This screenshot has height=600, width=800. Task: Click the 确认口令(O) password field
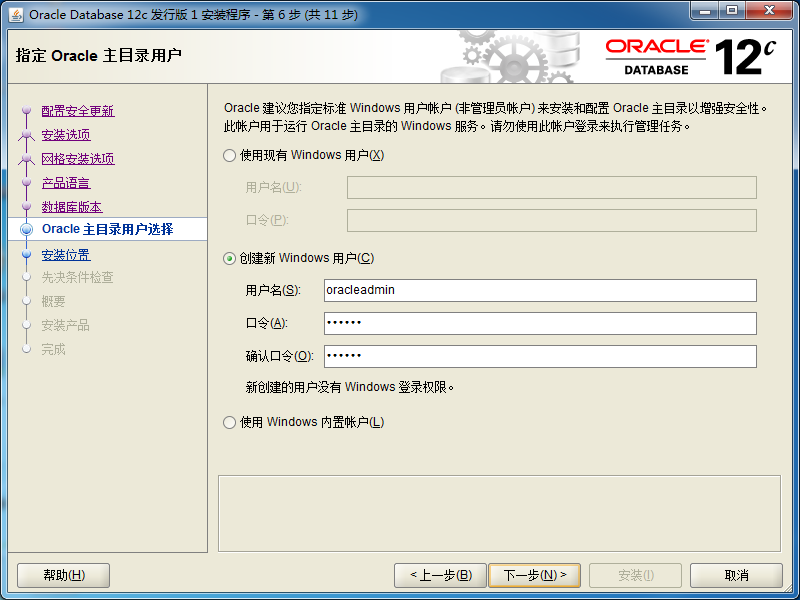point(540,356)
